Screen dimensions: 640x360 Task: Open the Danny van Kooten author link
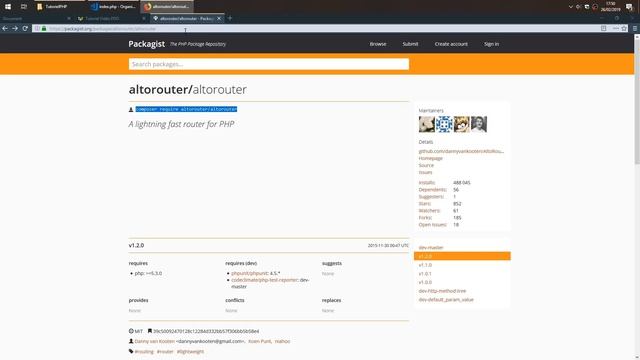[155, 341]
